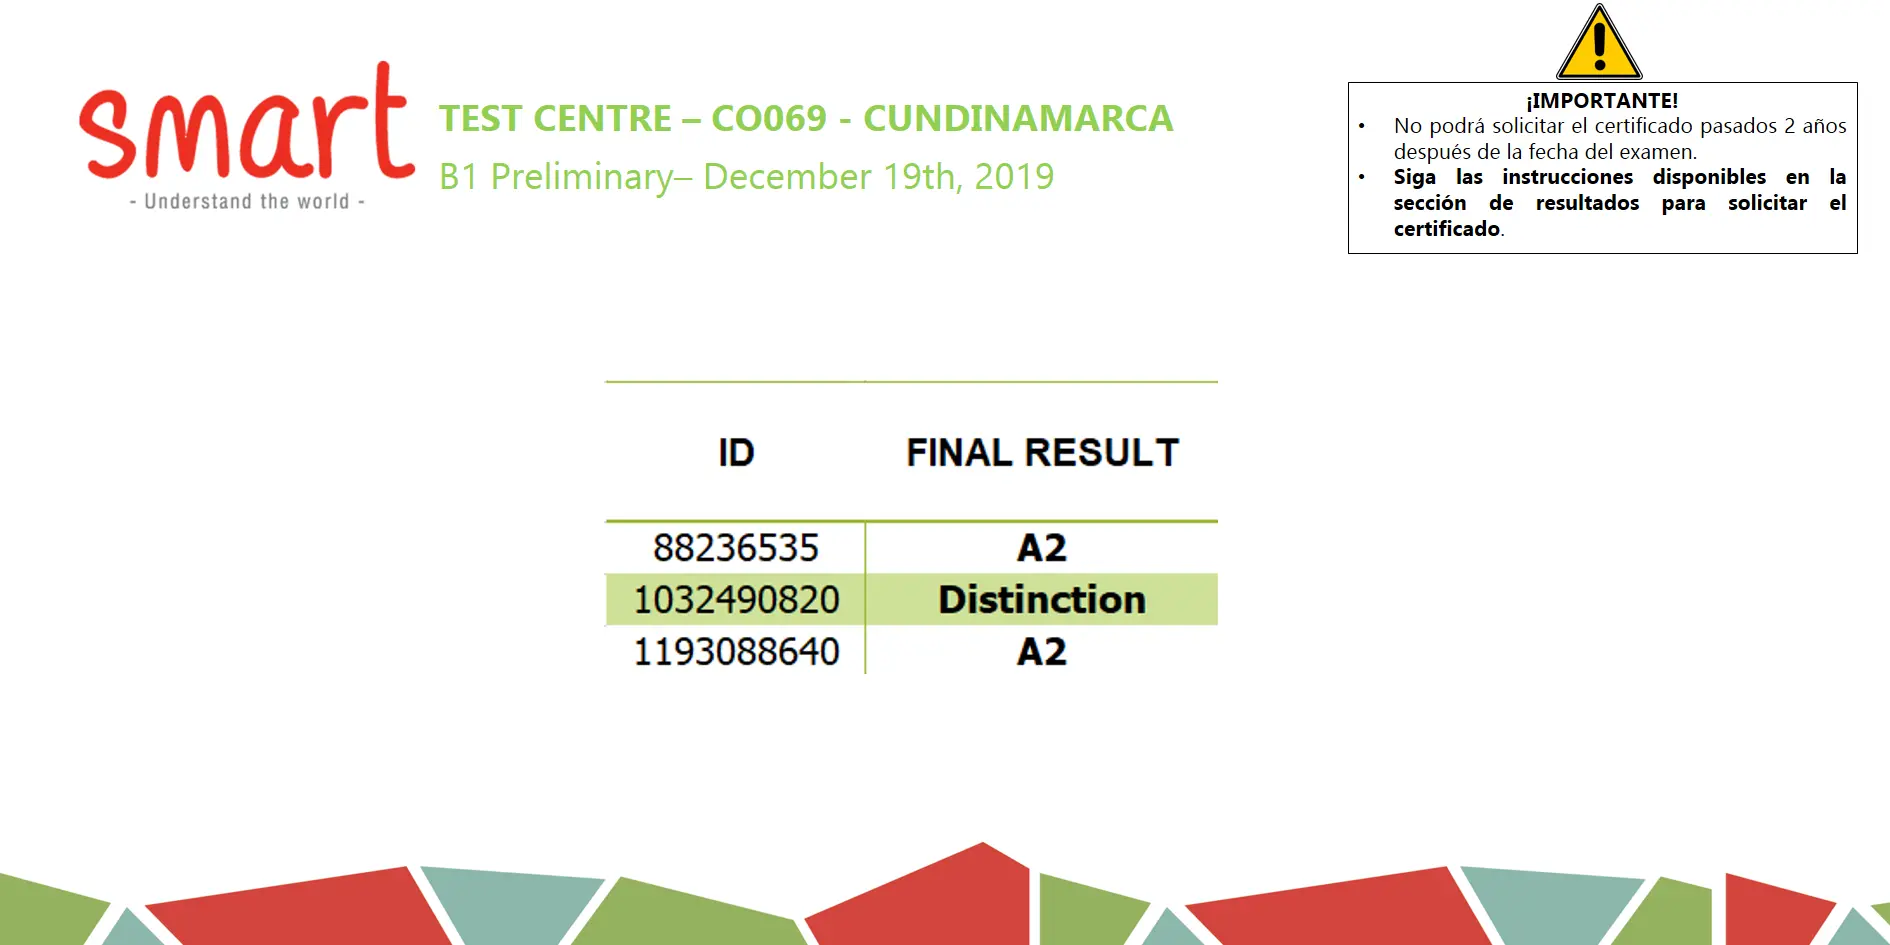Click the 'ID' column header
Screen dimensions: 1890x945
click(x=736, y=453)
